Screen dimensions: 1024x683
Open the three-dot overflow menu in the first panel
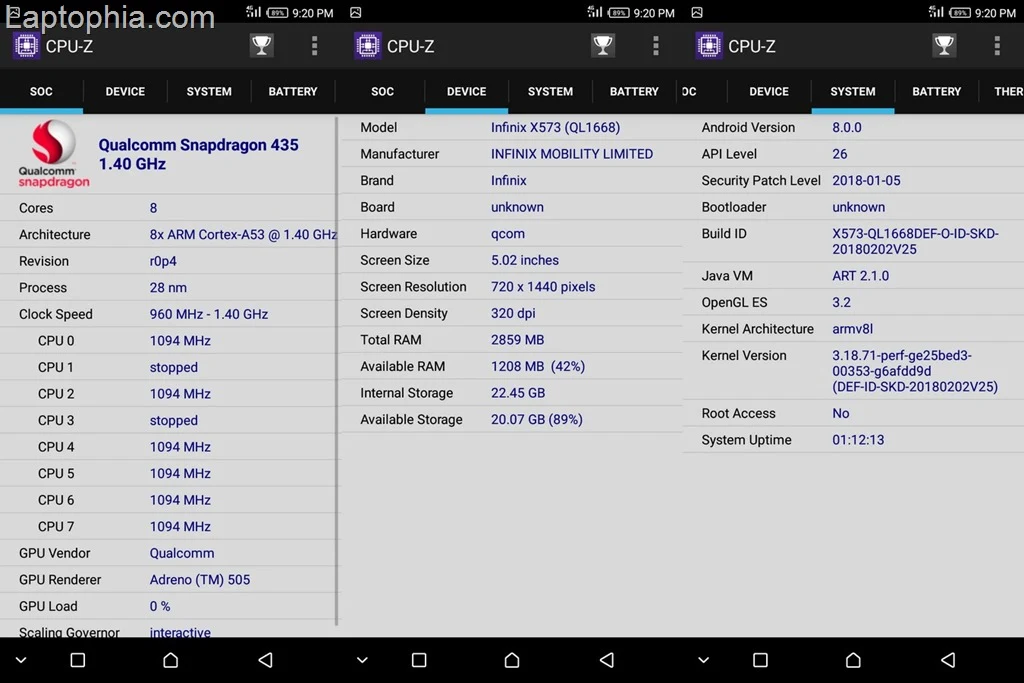(x=314, y=46)
